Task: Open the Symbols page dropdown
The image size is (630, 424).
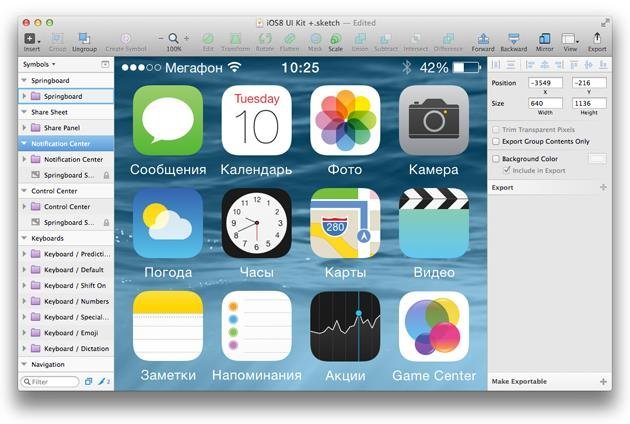Action: click(x=39, y=64)
